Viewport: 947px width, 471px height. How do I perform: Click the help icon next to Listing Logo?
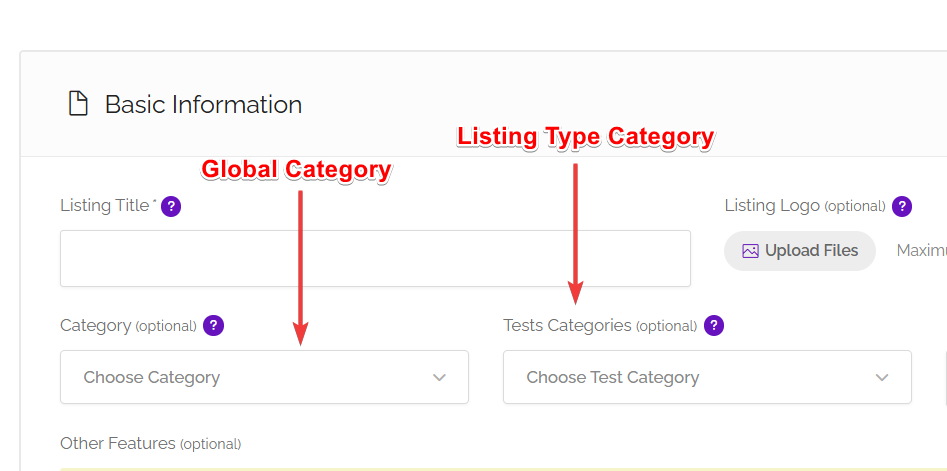pos(902,207)
